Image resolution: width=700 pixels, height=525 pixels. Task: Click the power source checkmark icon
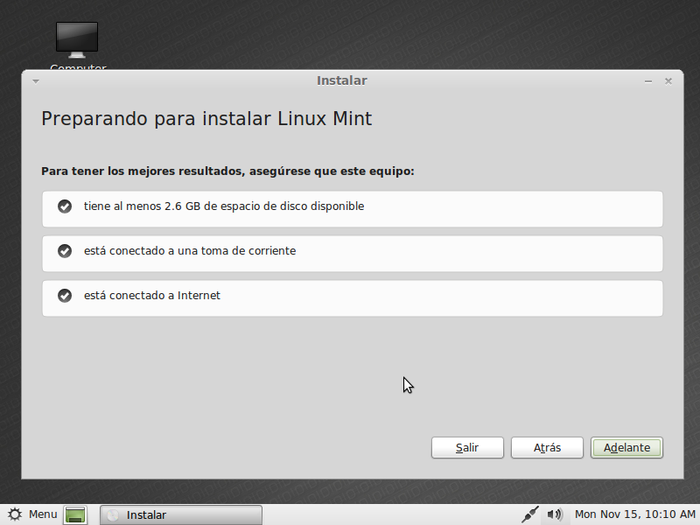(x=65, y=251)
